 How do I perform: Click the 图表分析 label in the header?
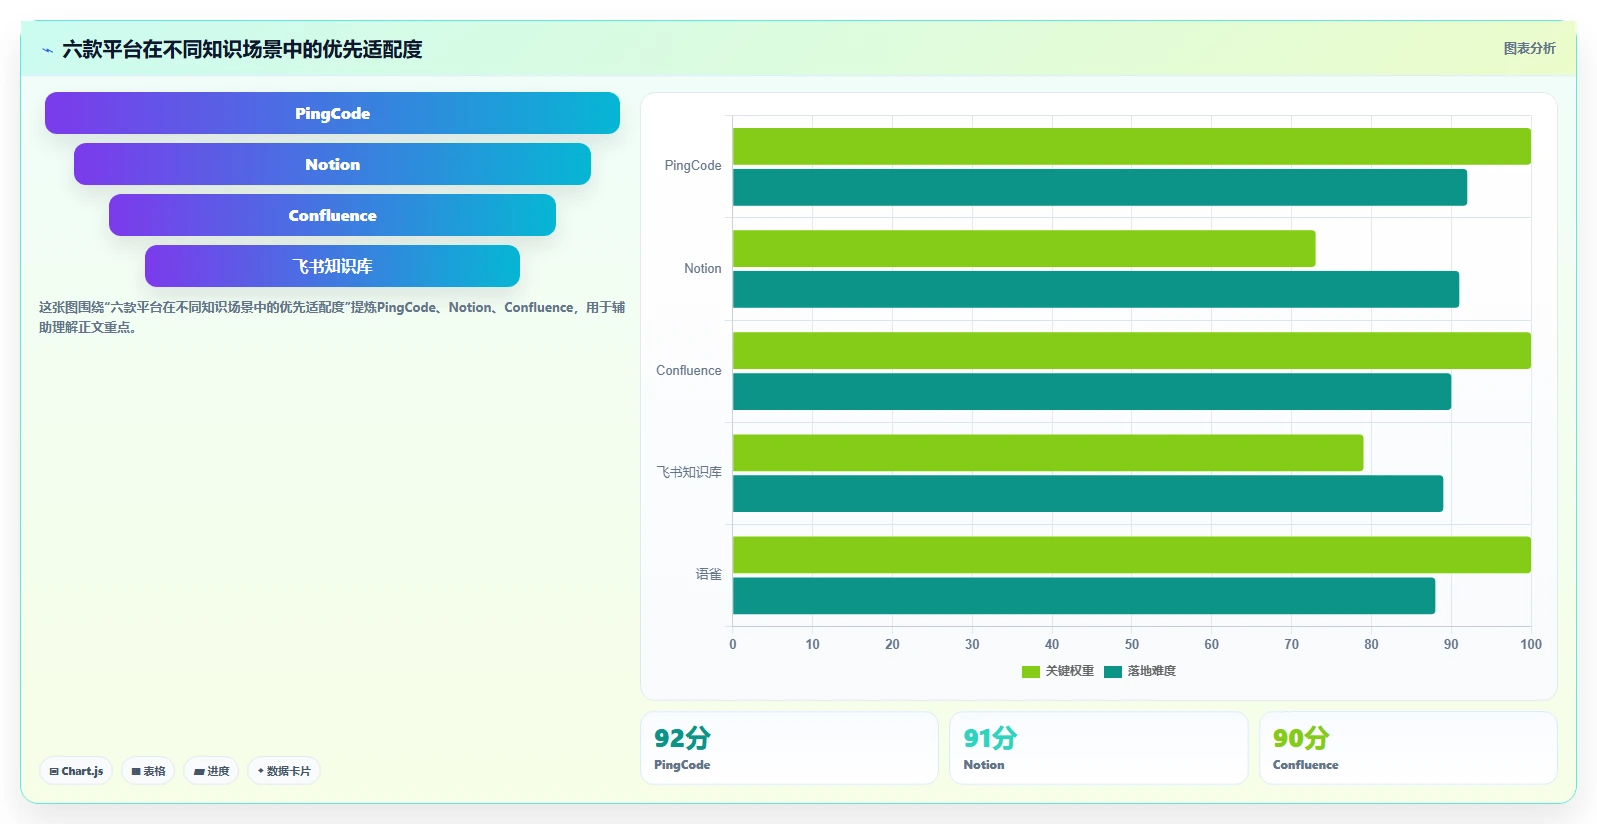point(1529,48)
